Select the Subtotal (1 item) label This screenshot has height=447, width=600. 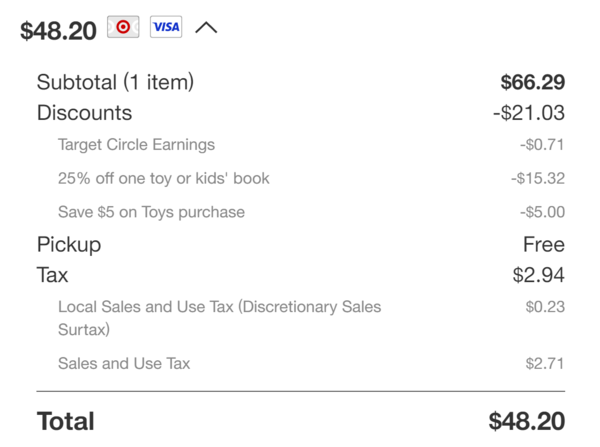(115, 82)
